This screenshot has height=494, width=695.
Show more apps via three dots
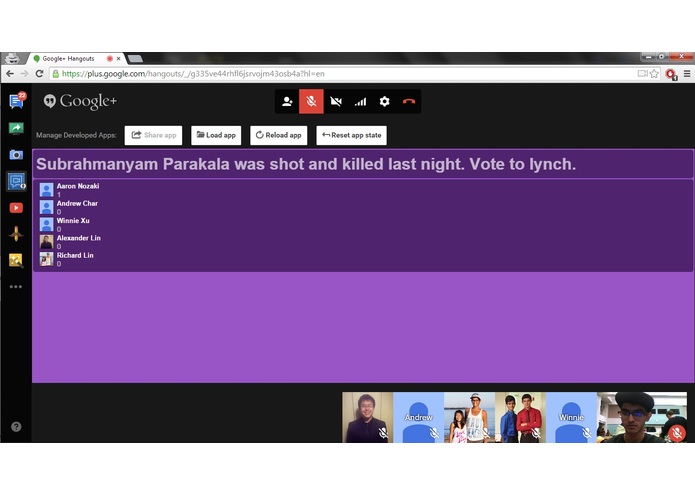click(16, 287)
